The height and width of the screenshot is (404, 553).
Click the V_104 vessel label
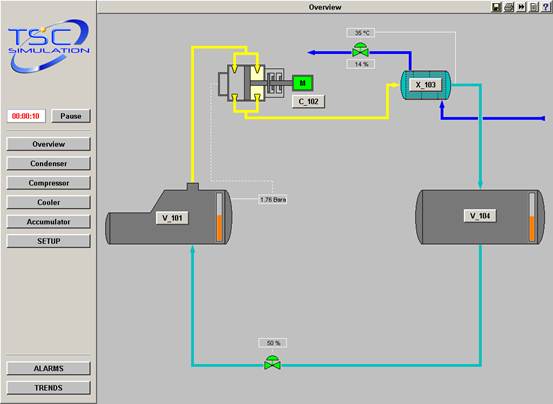480,216
